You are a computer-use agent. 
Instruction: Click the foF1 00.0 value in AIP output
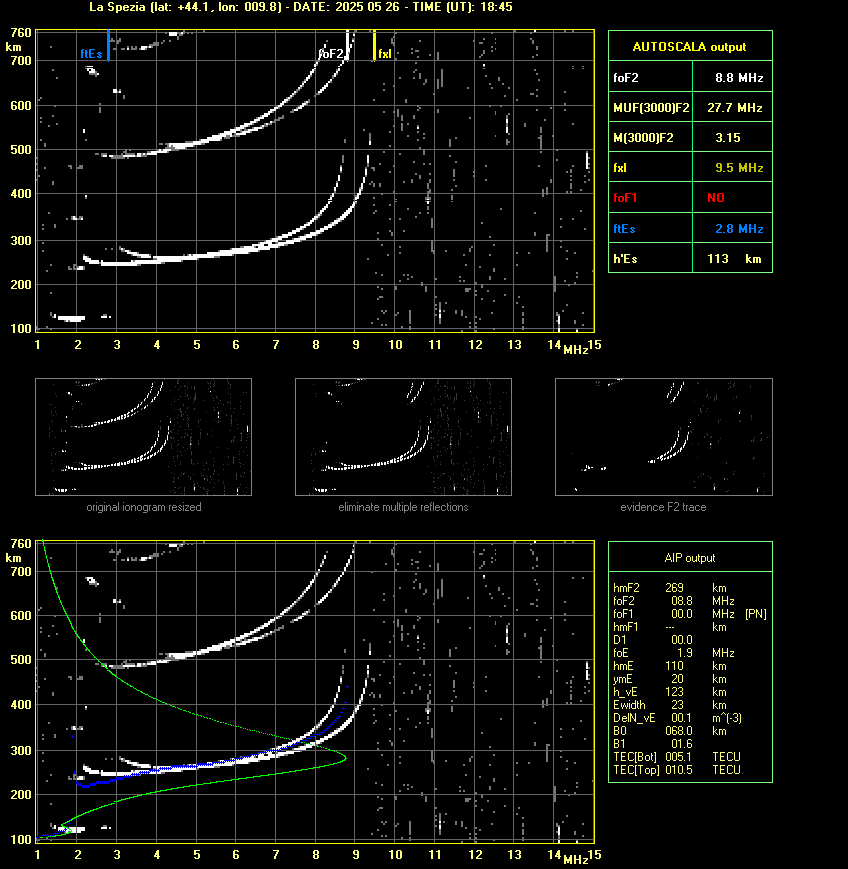(682, 614)
